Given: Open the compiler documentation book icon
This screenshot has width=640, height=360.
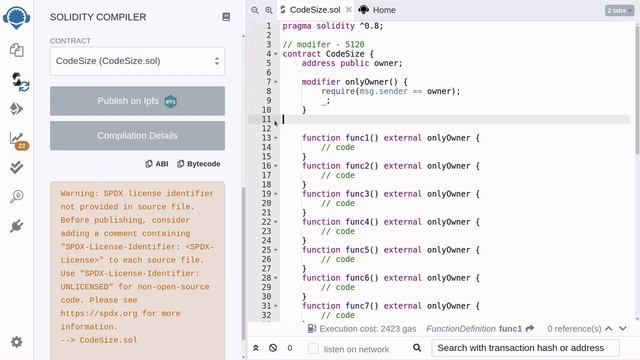Looking at the screenshot, I should pyautogui.click(x=226, y=17).
